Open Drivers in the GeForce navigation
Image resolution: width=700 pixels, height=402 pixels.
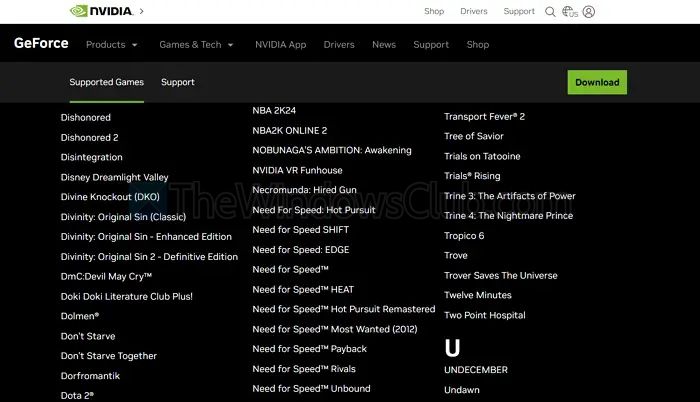pyautogui.click(x=339, y=45)
